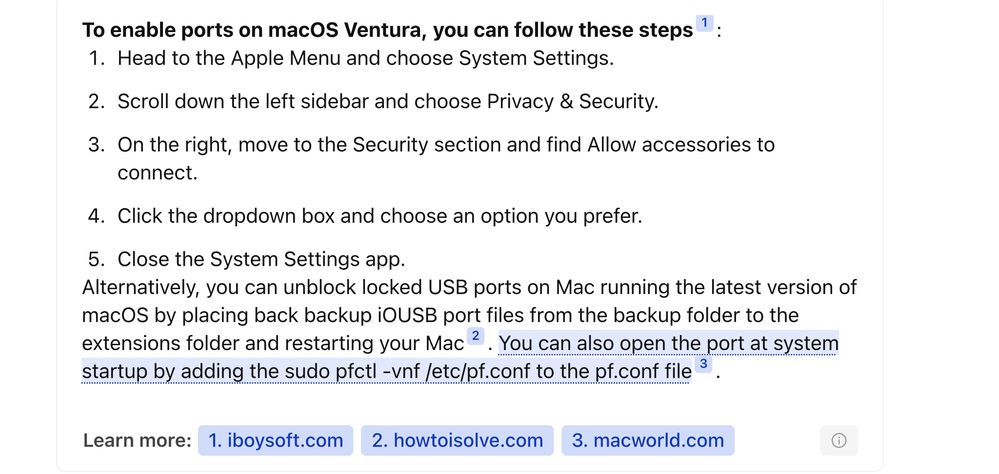Image resolution: width=999 pixels, height=474 pixels.
Task: Visit the howtoisolve.com source link
Action: [457, 441]
